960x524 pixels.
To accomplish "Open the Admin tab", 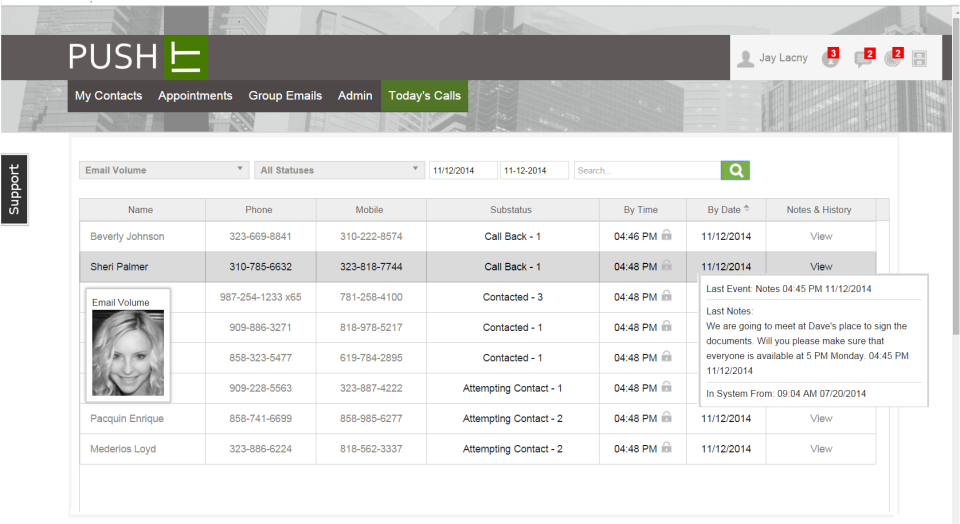I will pyautogui.click(x=355, y=95).
